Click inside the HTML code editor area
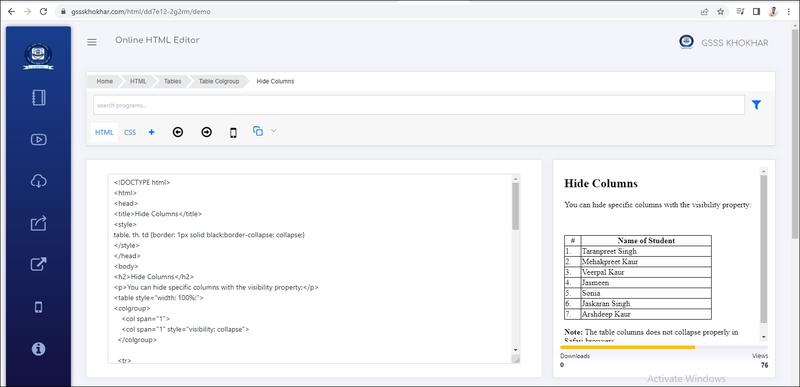Image resolution: width=800 pixels, height=387 pixels. 310,269
